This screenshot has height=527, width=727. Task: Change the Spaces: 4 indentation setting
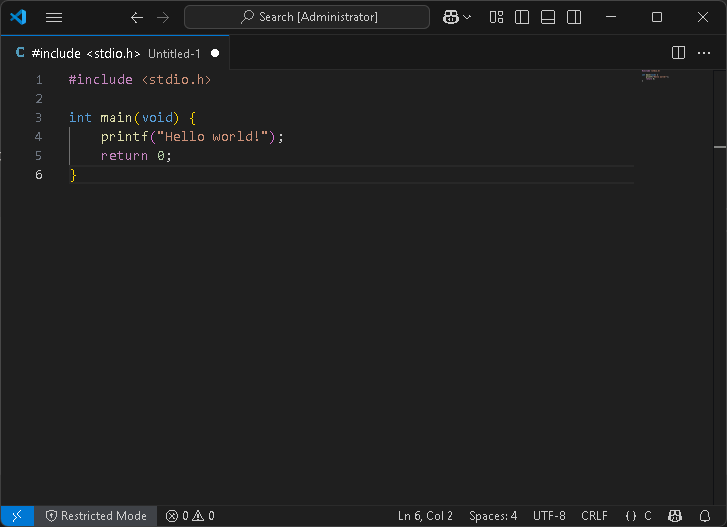[493, 516]
